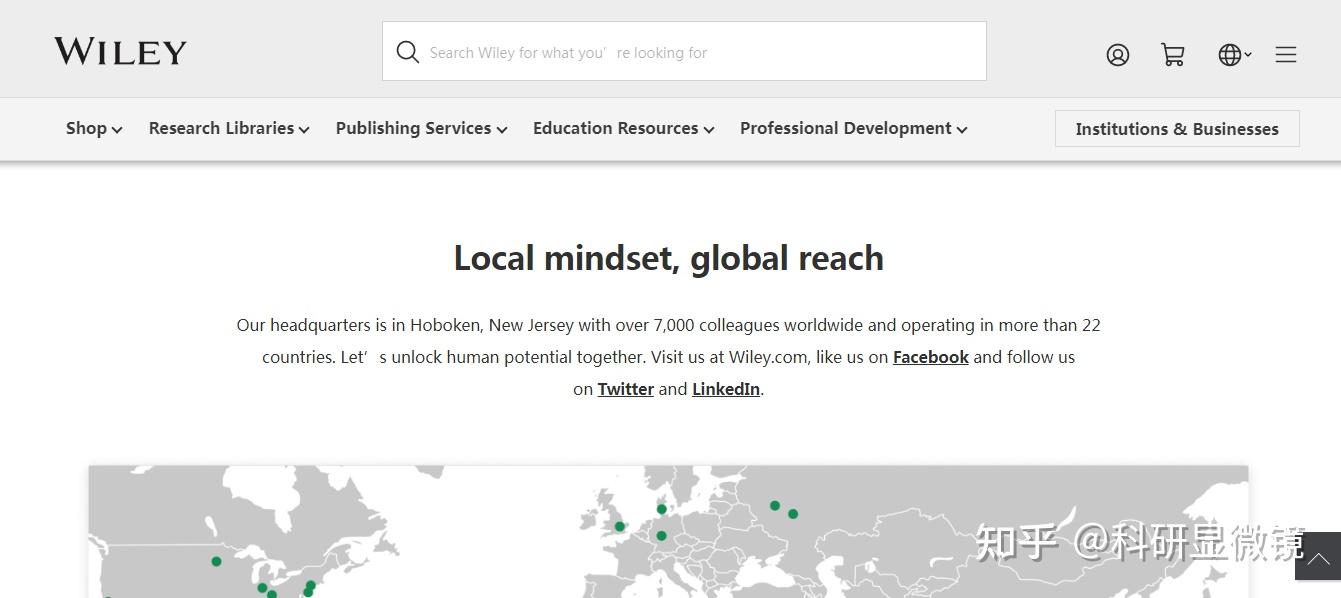Expand the Research Libraries dropdown
This screenshot has width=1341, height=598.
(228, 128)
